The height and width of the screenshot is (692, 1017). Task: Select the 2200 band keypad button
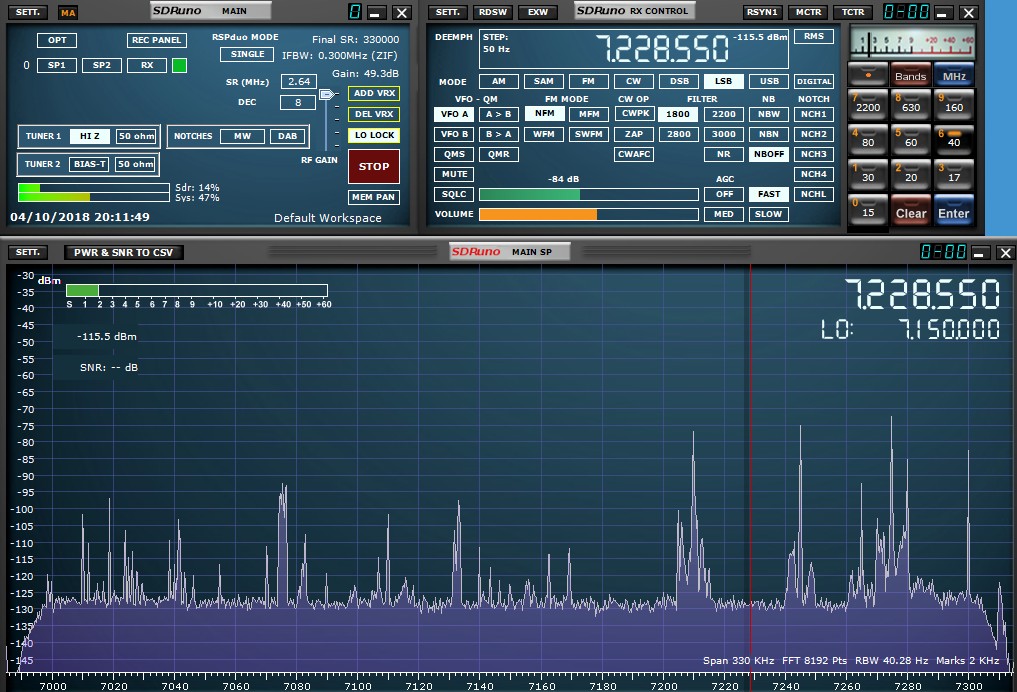point(868,105)
